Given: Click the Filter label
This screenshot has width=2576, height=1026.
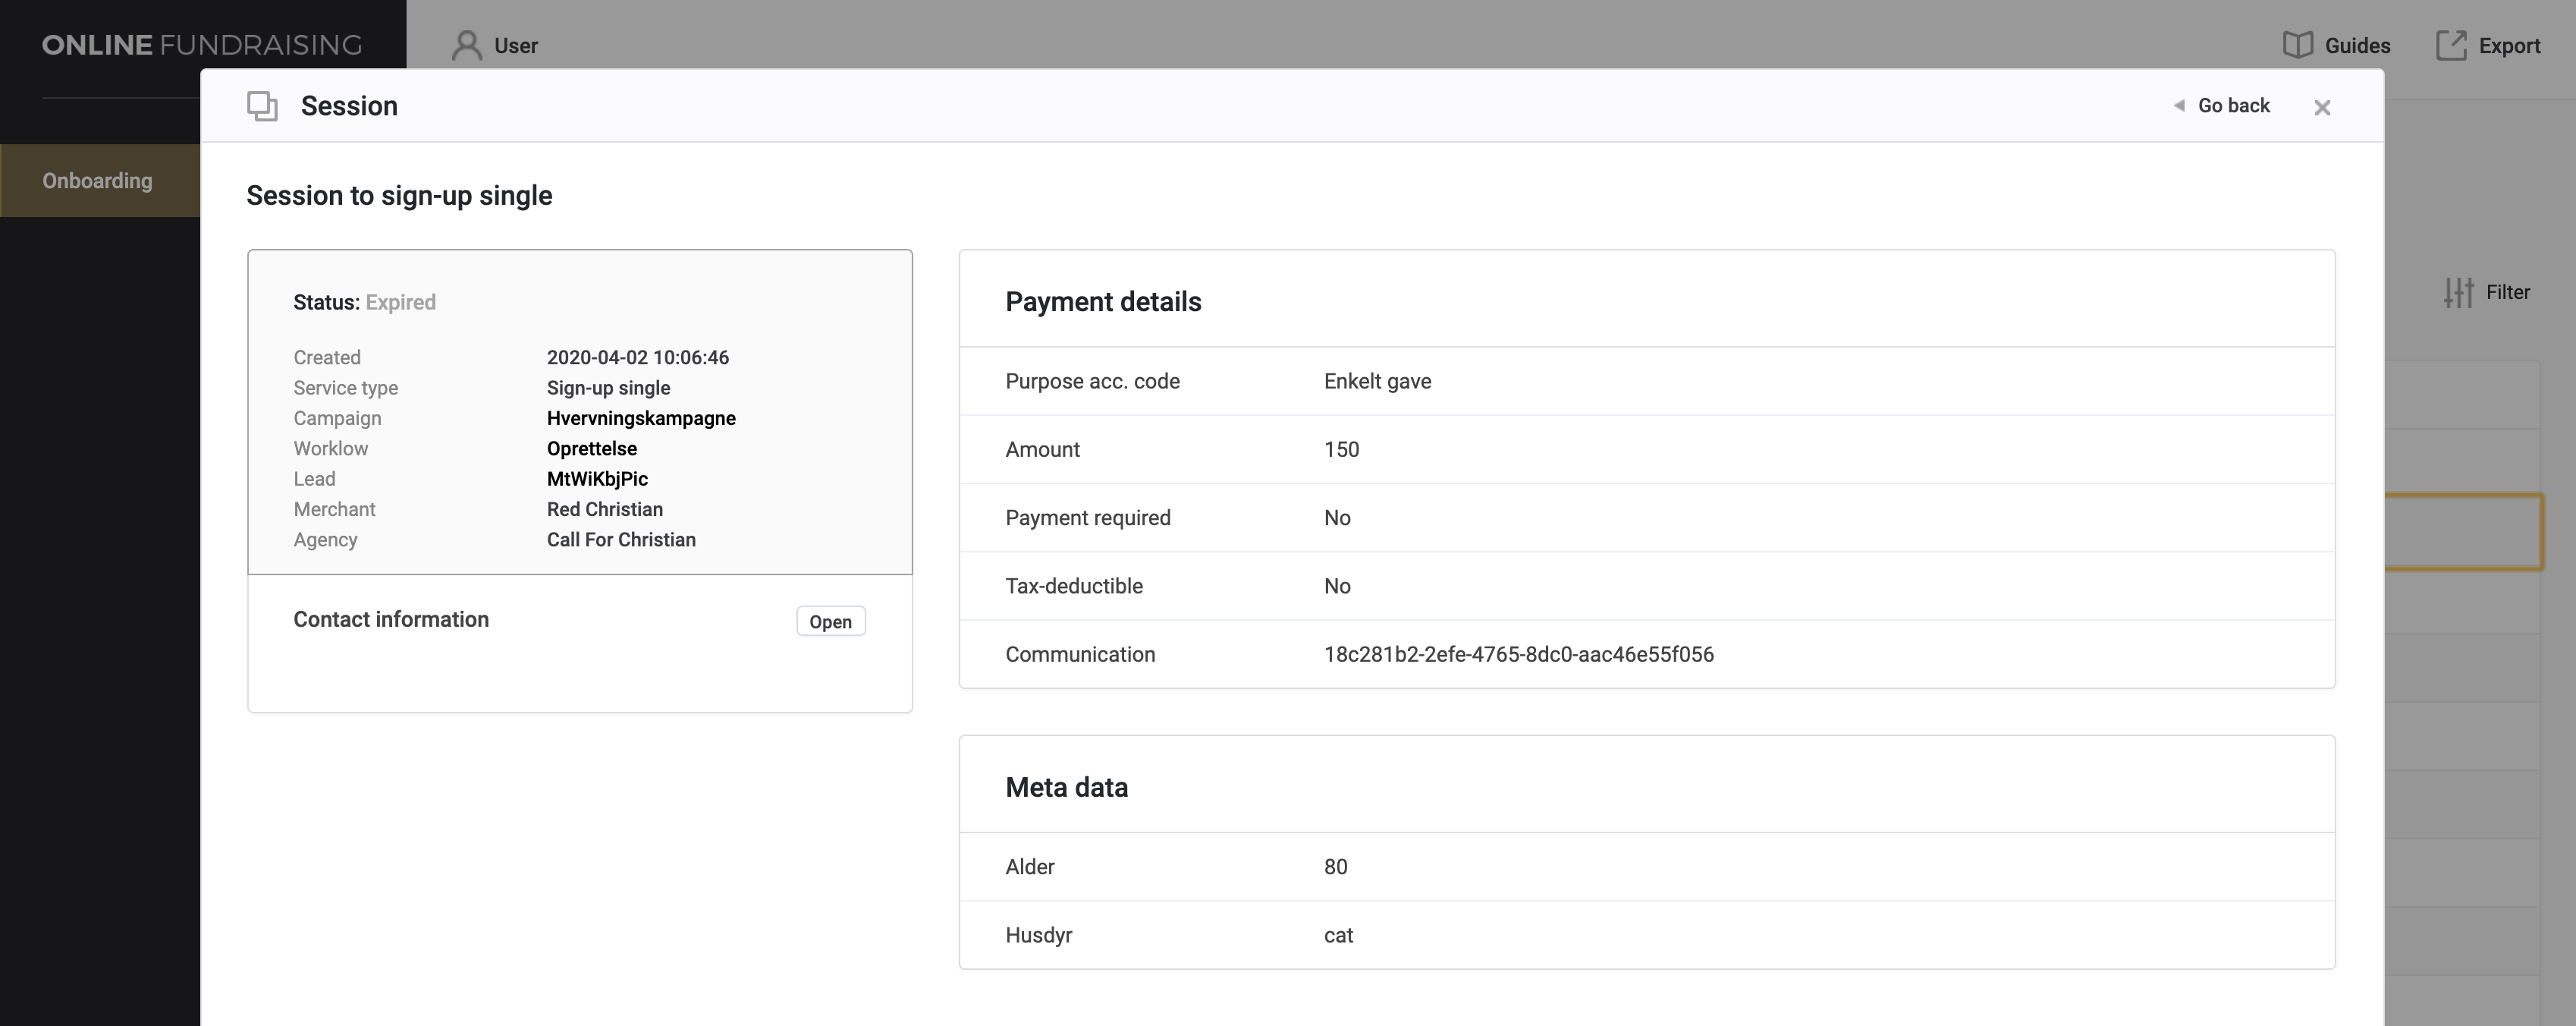Looking at the screenshot, I should click(x=2508, y=292).
